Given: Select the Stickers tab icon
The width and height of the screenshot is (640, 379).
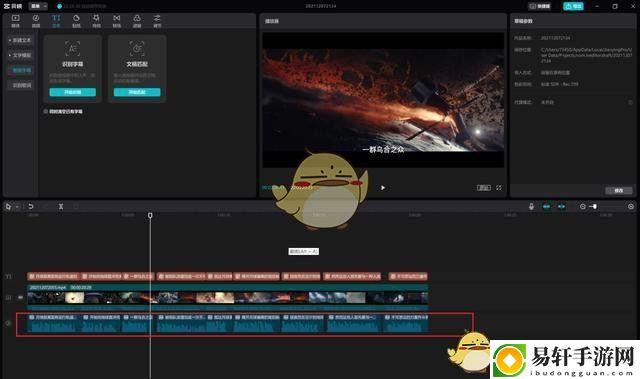Looking at the screenshot, I should click(76, 20).
